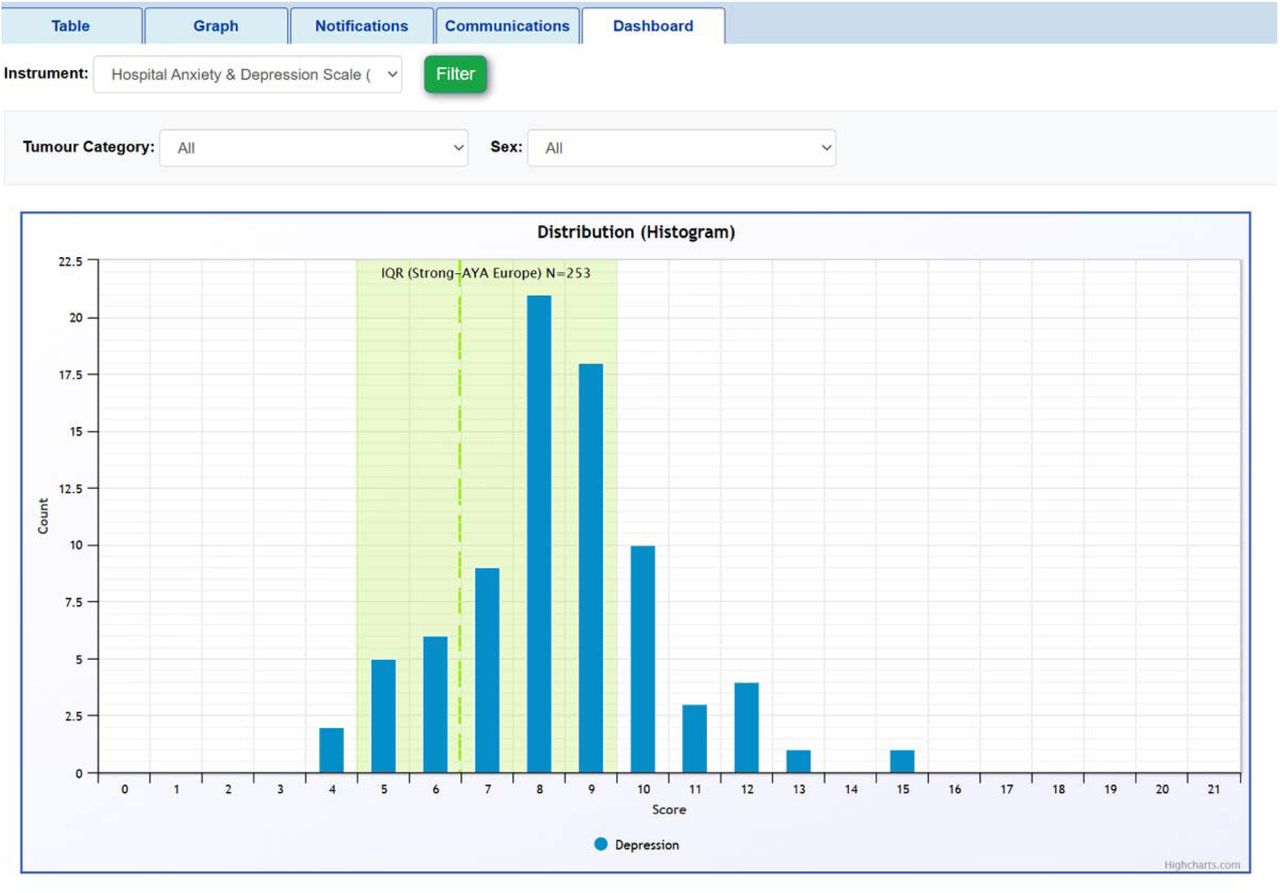Toggle the Depression series legend item

pyautogui.click(x=636, y=845)
